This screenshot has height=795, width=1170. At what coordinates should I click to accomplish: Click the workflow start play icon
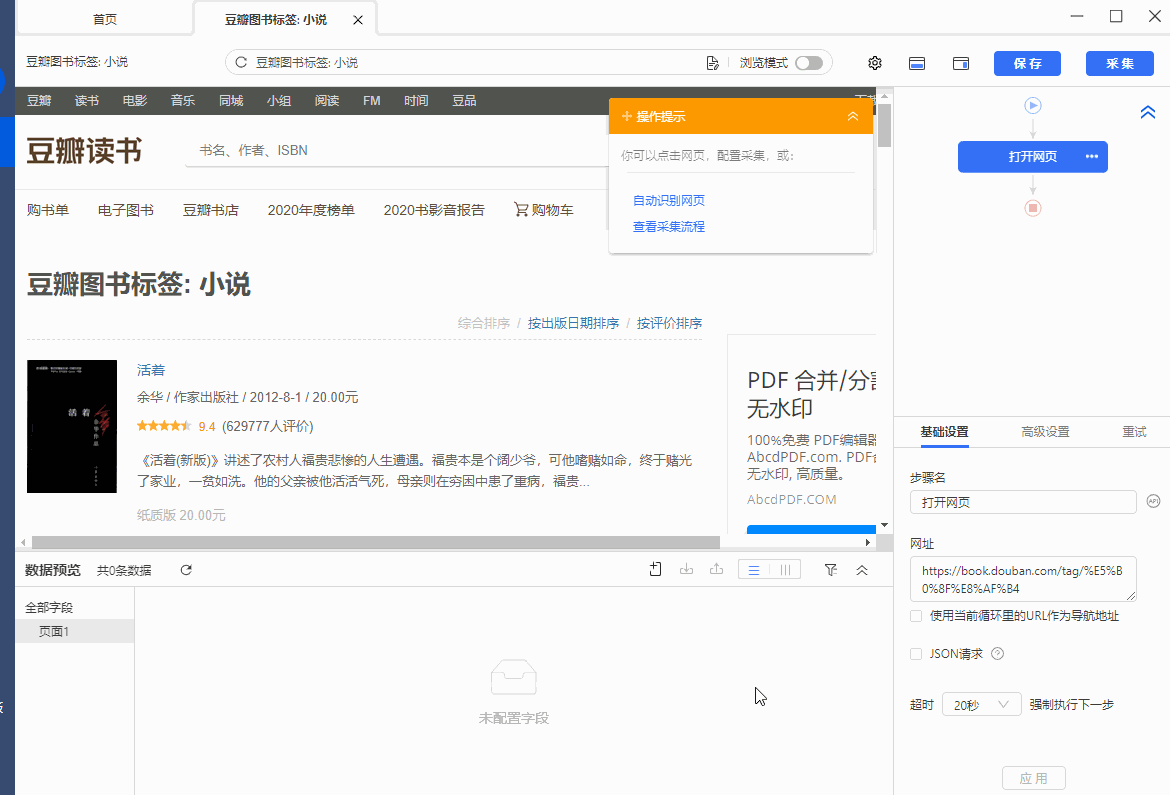click(x=1033, y=105)
